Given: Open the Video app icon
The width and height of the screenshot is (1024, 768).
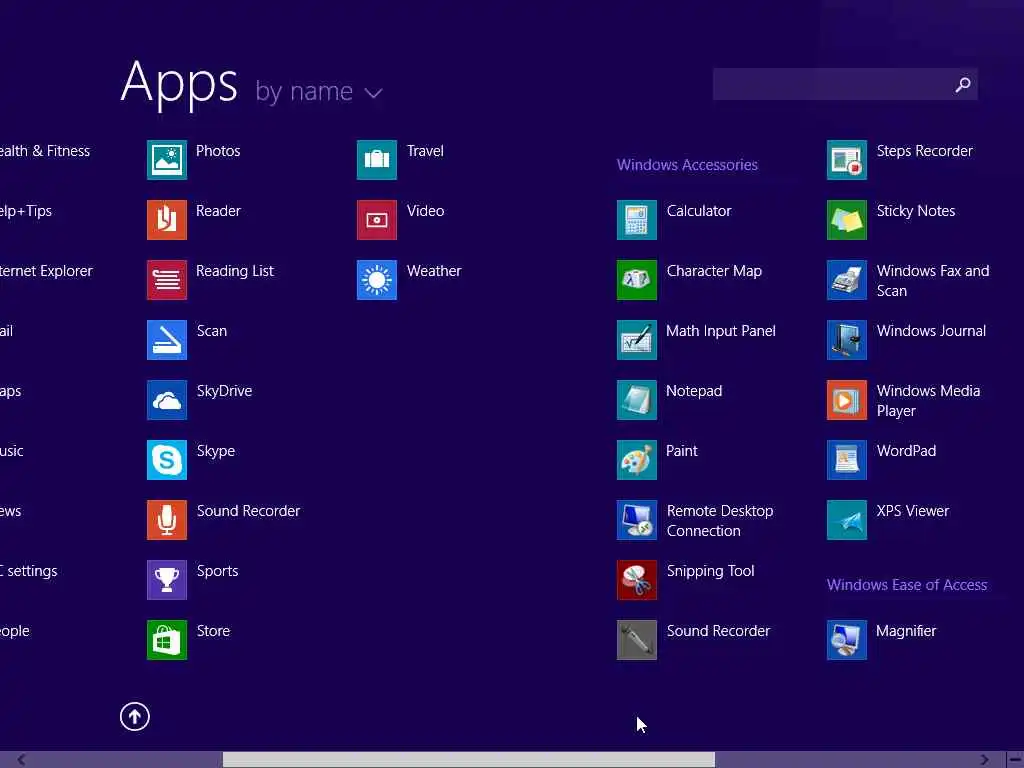Looking at the screenshot, I should tap(377, 220).
